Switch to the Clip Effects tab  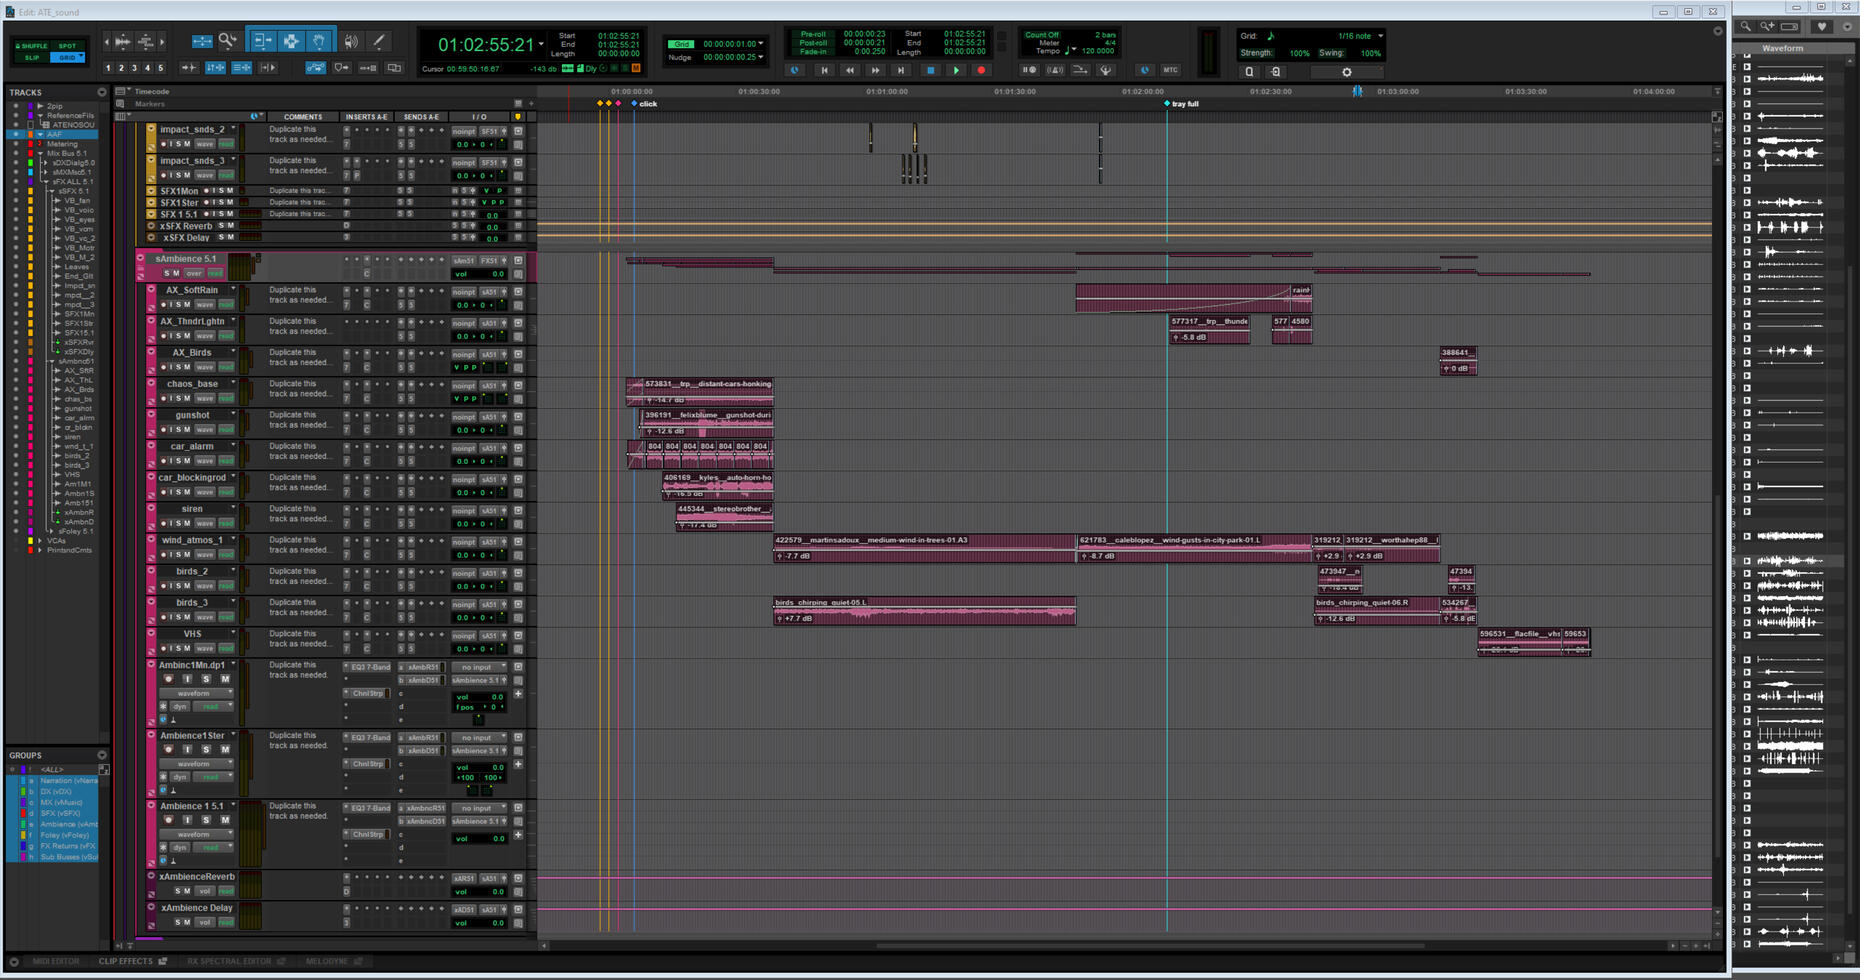pyautogui.click(x=126, y=961)
